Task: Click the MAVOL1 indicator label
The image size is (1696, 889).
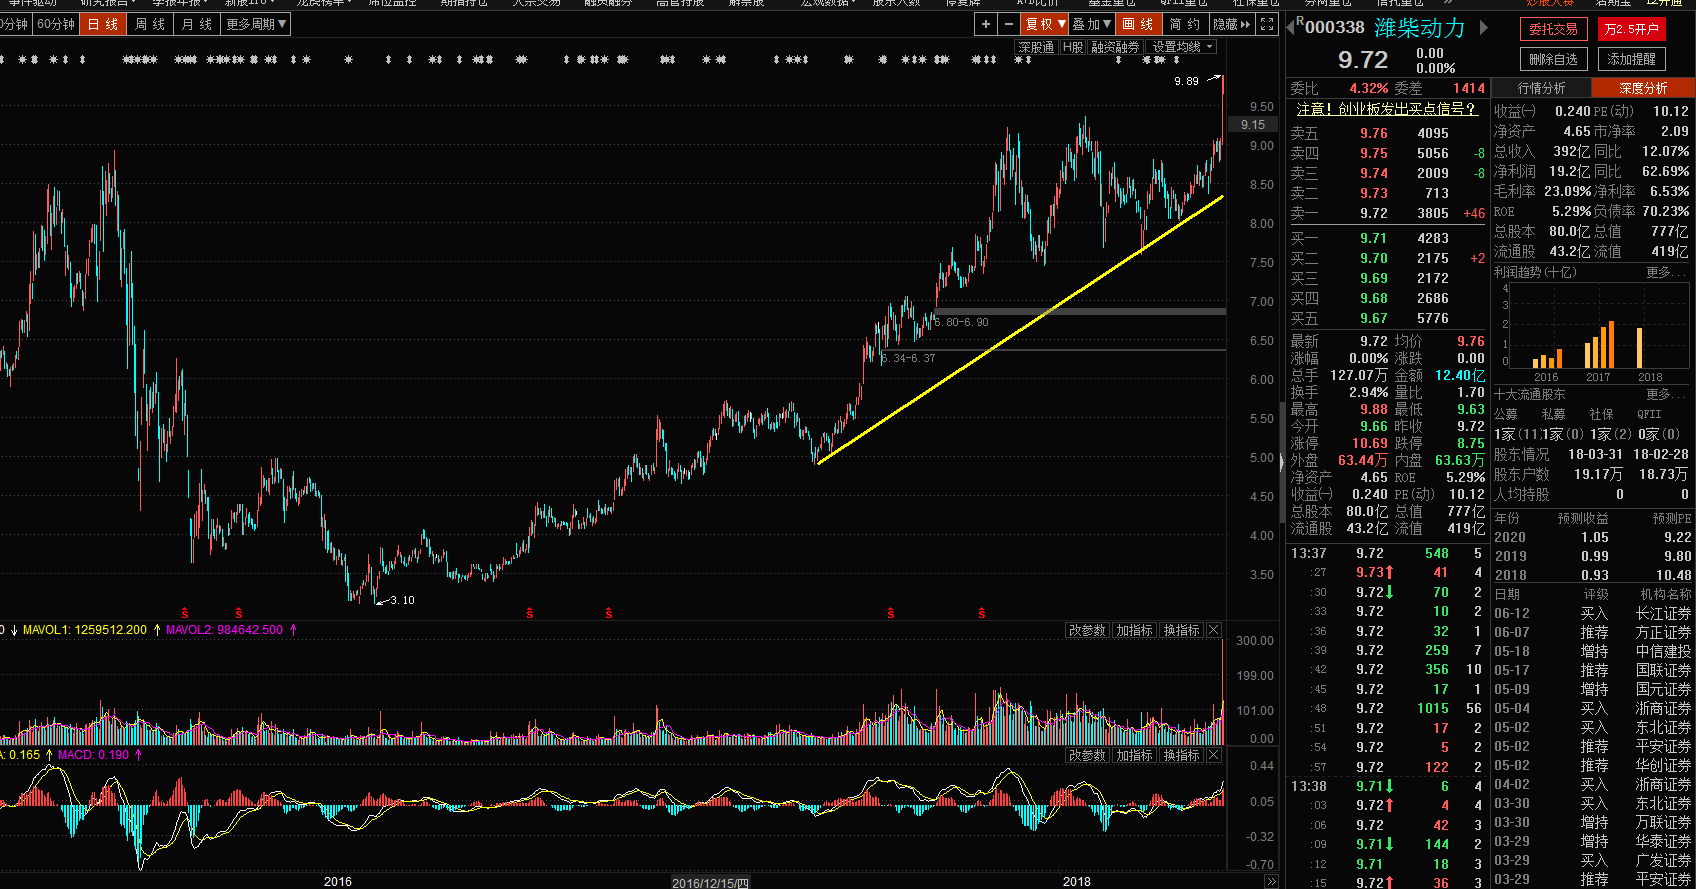Action: pyautogui.click(x=85, y=630)
